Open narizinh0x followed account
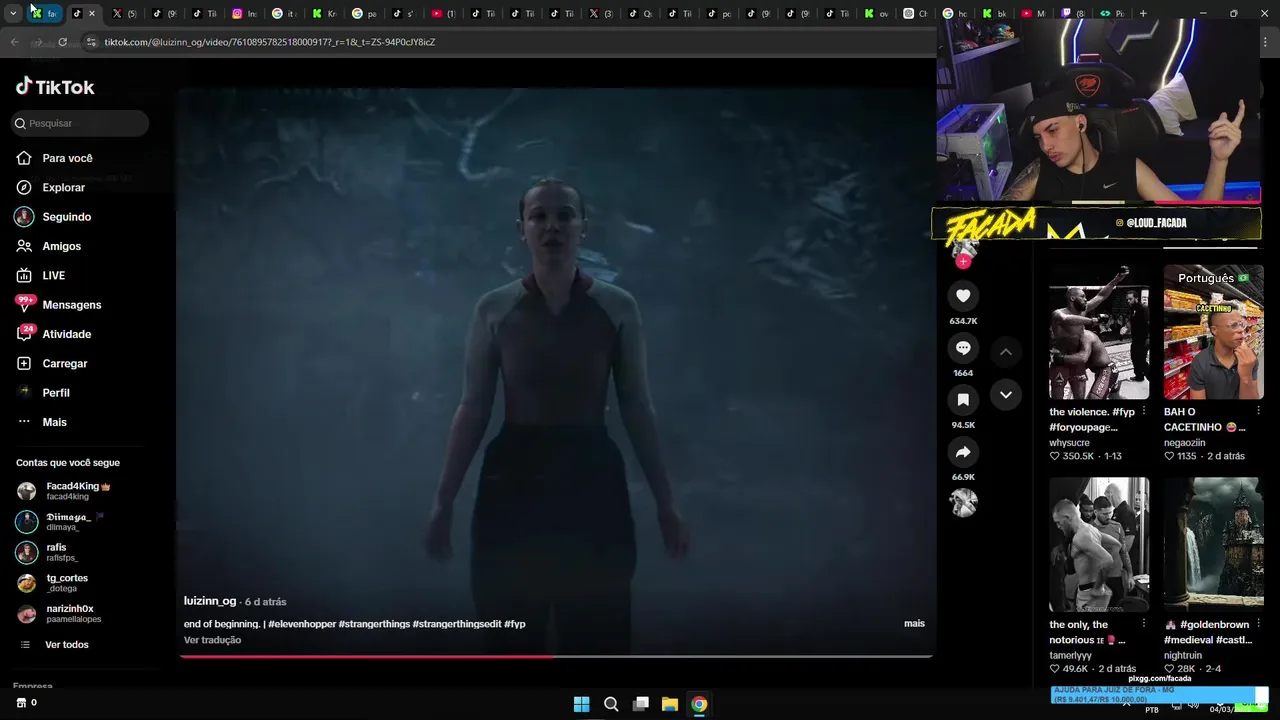Viewport: 1280px width, 720px height. pyautogui.click(x=59, y=613)
